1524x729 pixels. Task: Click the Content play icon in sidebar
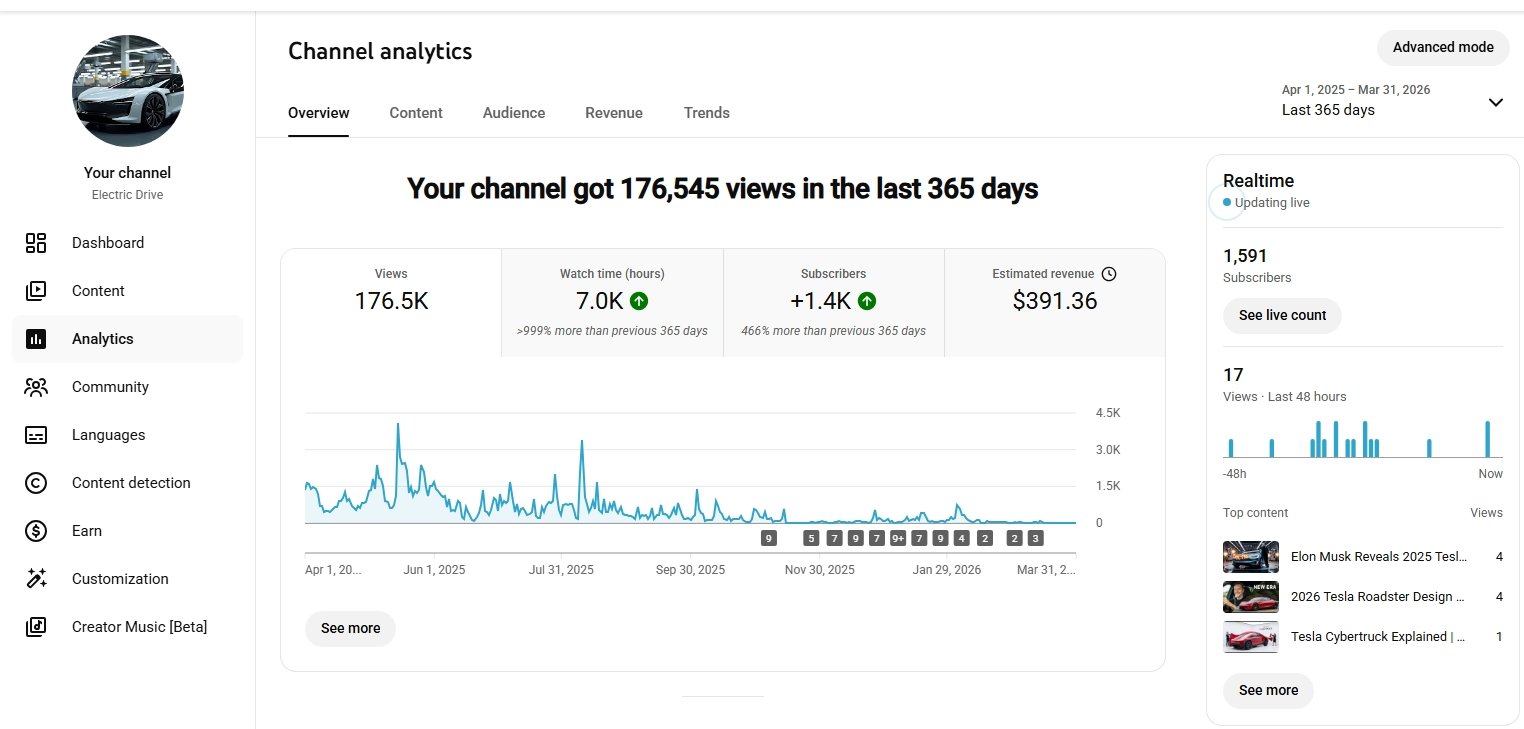[36, 291]
